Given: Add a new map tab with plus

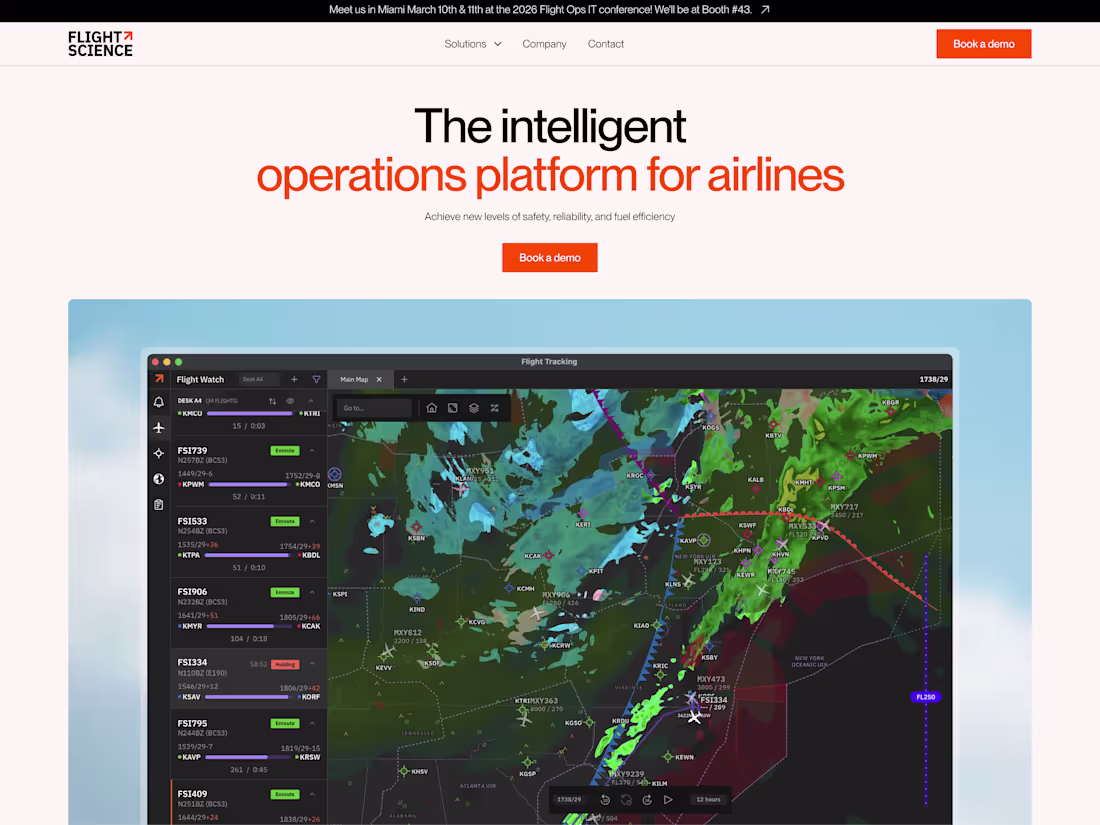Looking at the screenshot, I should pyautogui.click(x=404, y=380).
